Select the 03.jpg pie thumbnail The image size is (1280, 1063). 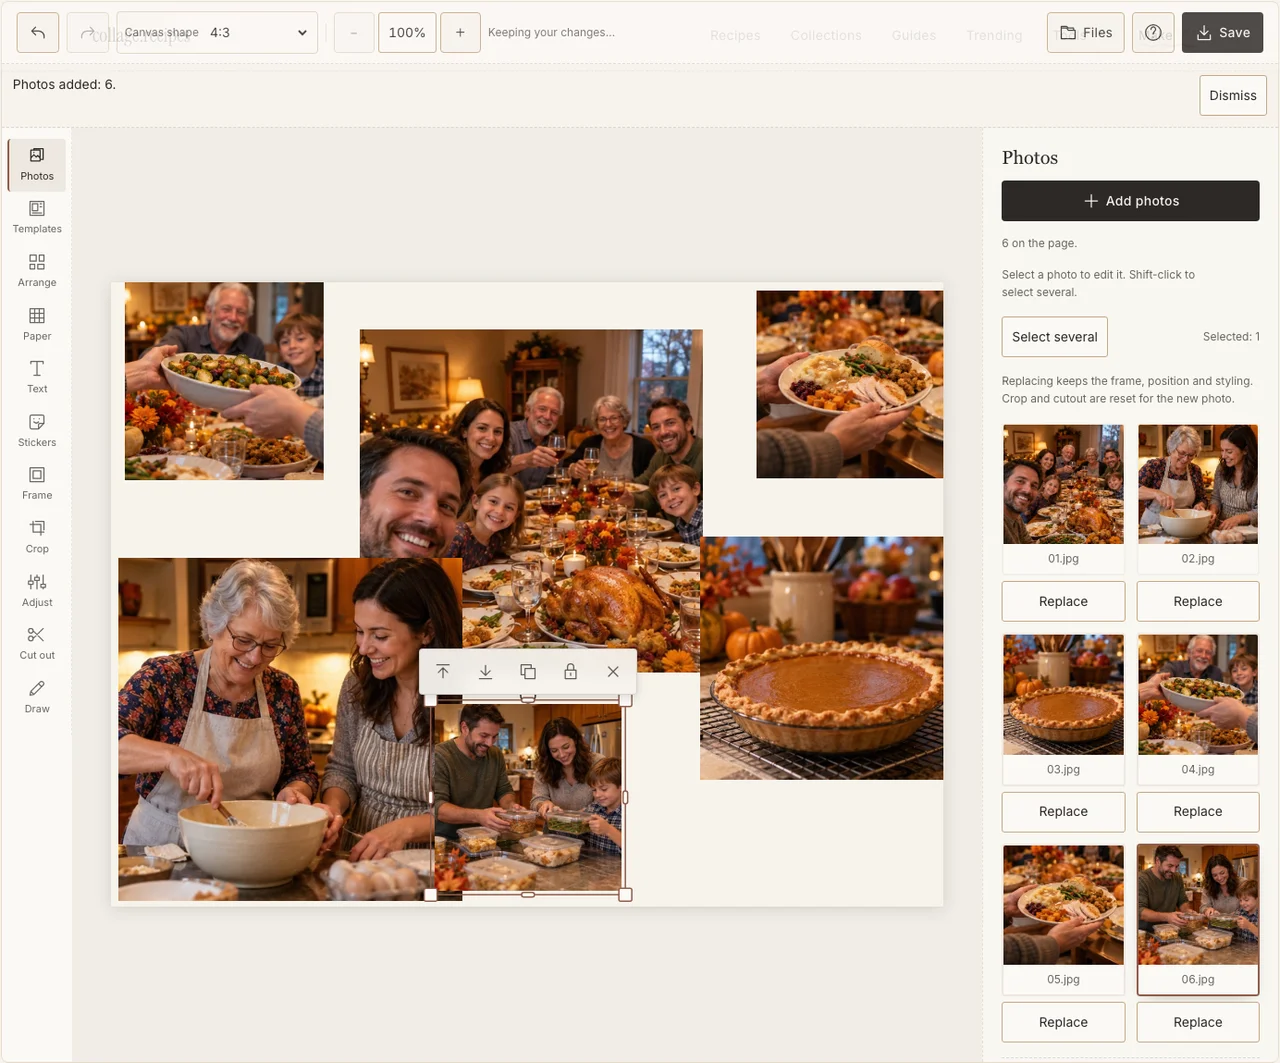tap(1063, 709)
